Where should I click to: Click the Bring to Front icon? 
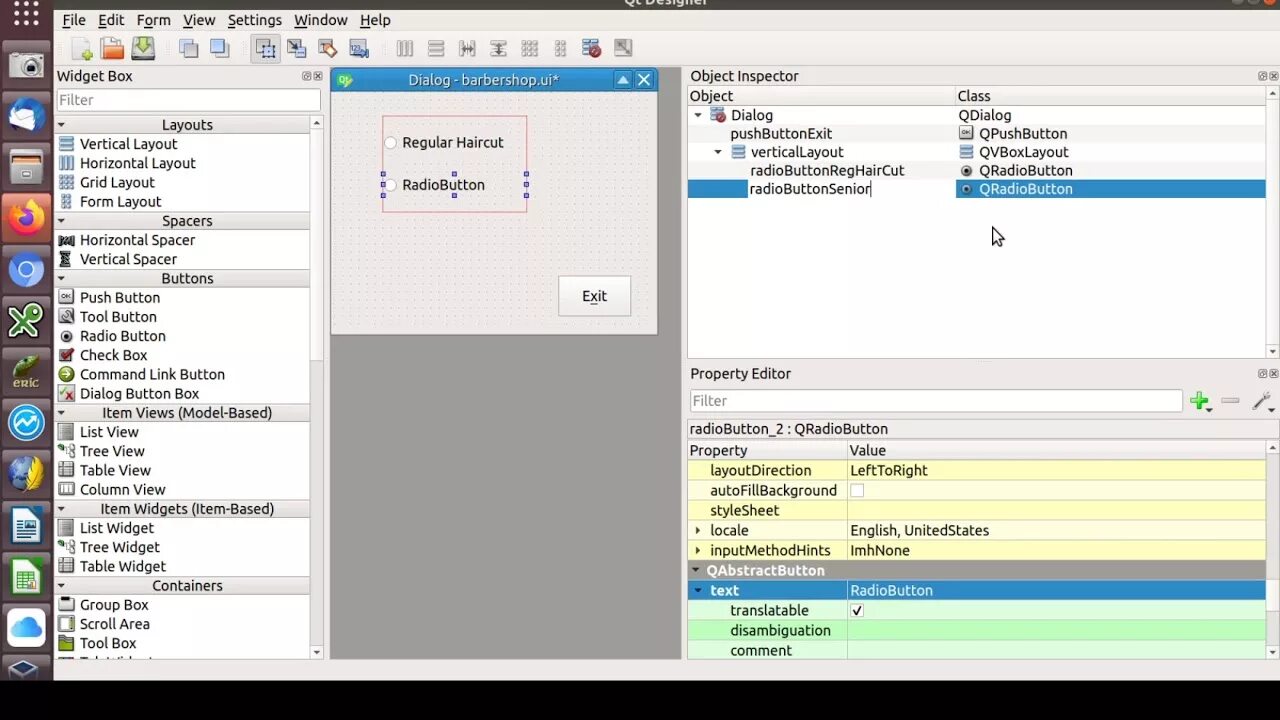(219, 48)
